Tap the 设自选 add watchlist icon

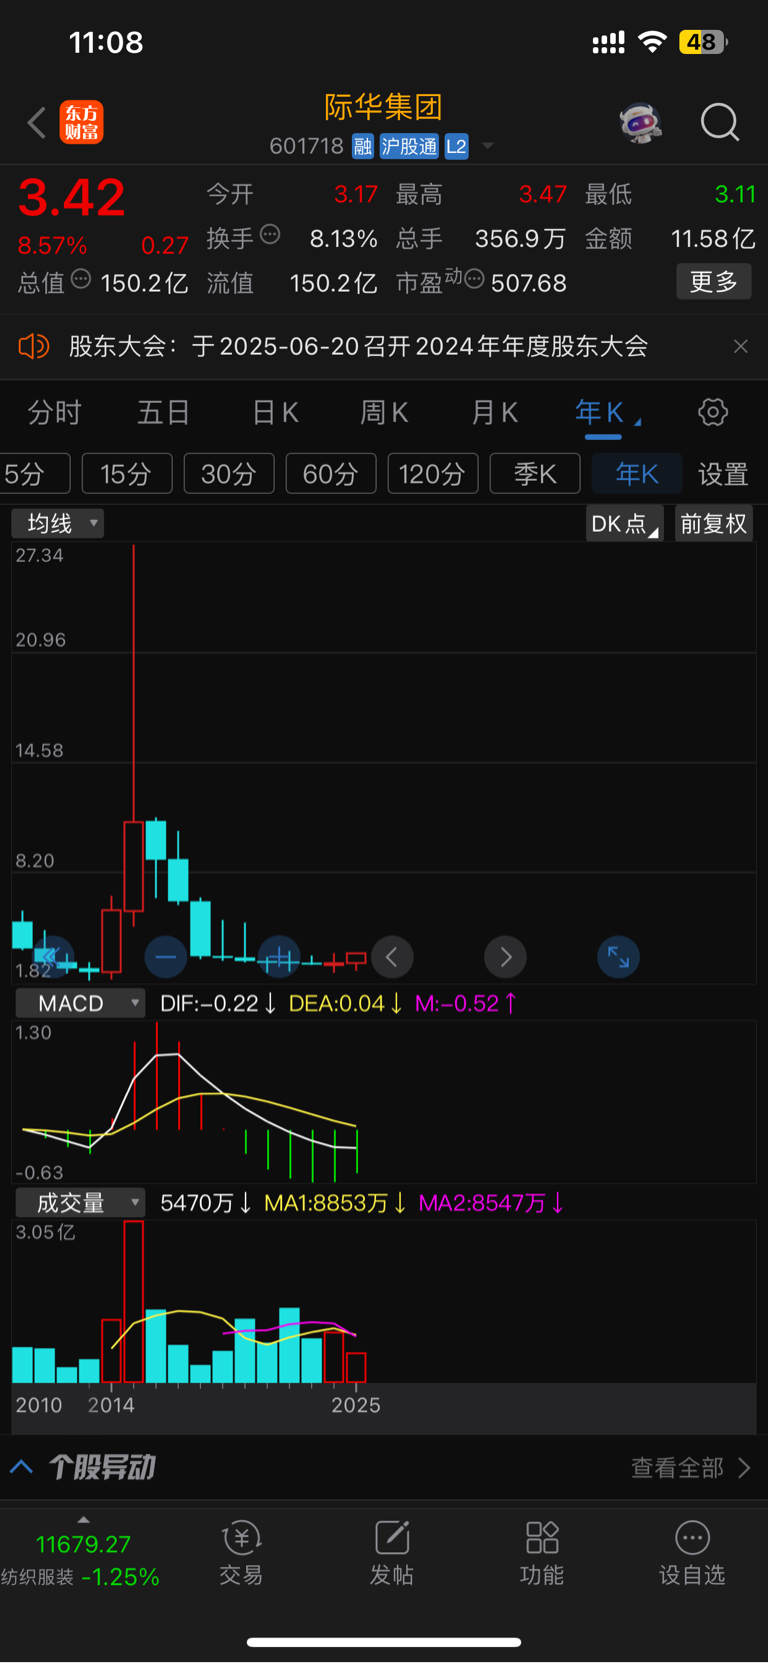pos(692,1554)
